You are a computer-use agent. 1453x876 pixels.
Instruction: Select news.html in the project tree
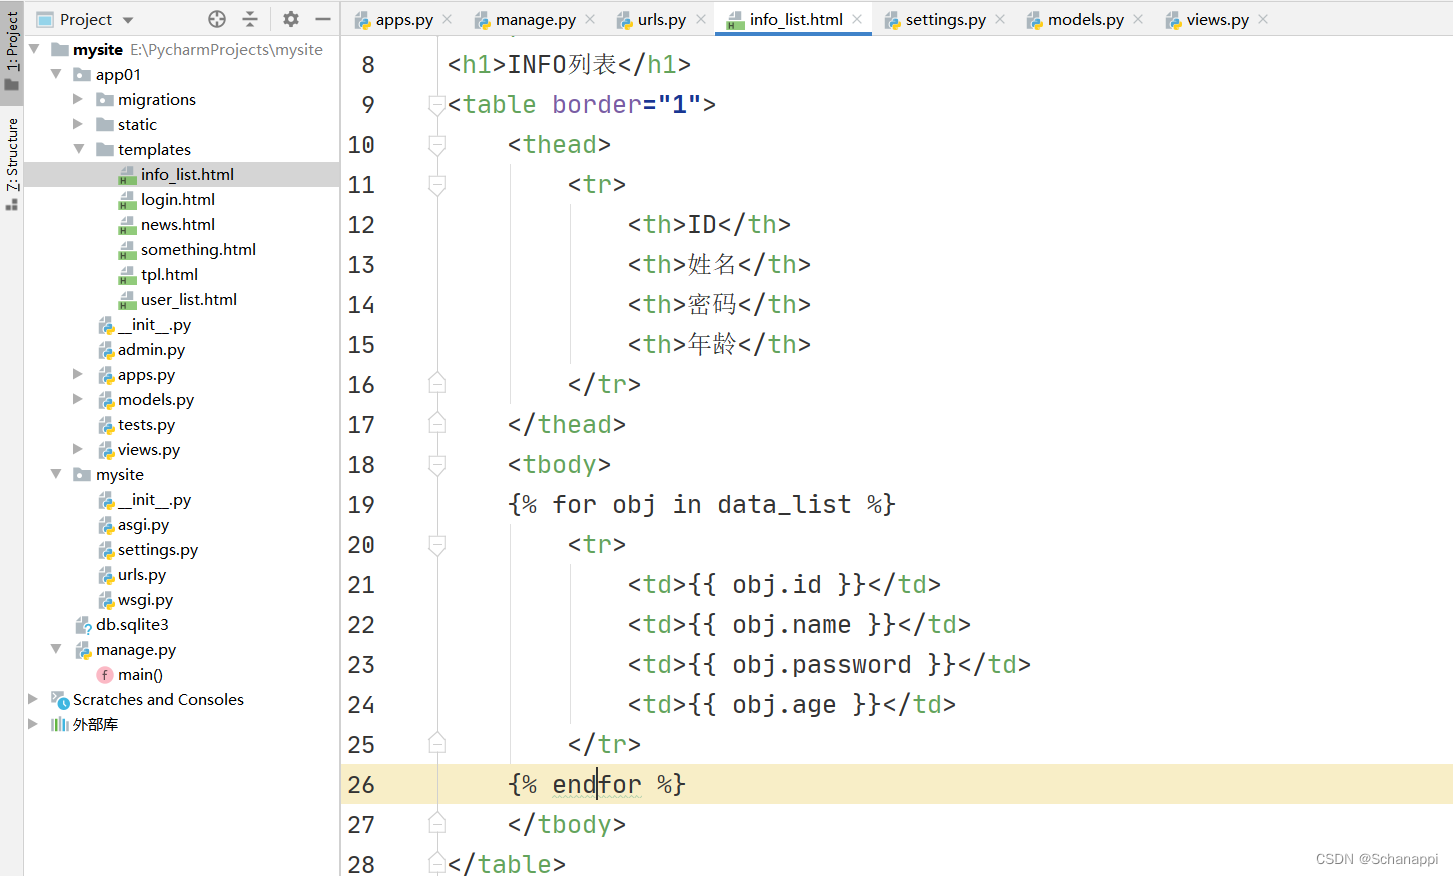click(177, 224)
